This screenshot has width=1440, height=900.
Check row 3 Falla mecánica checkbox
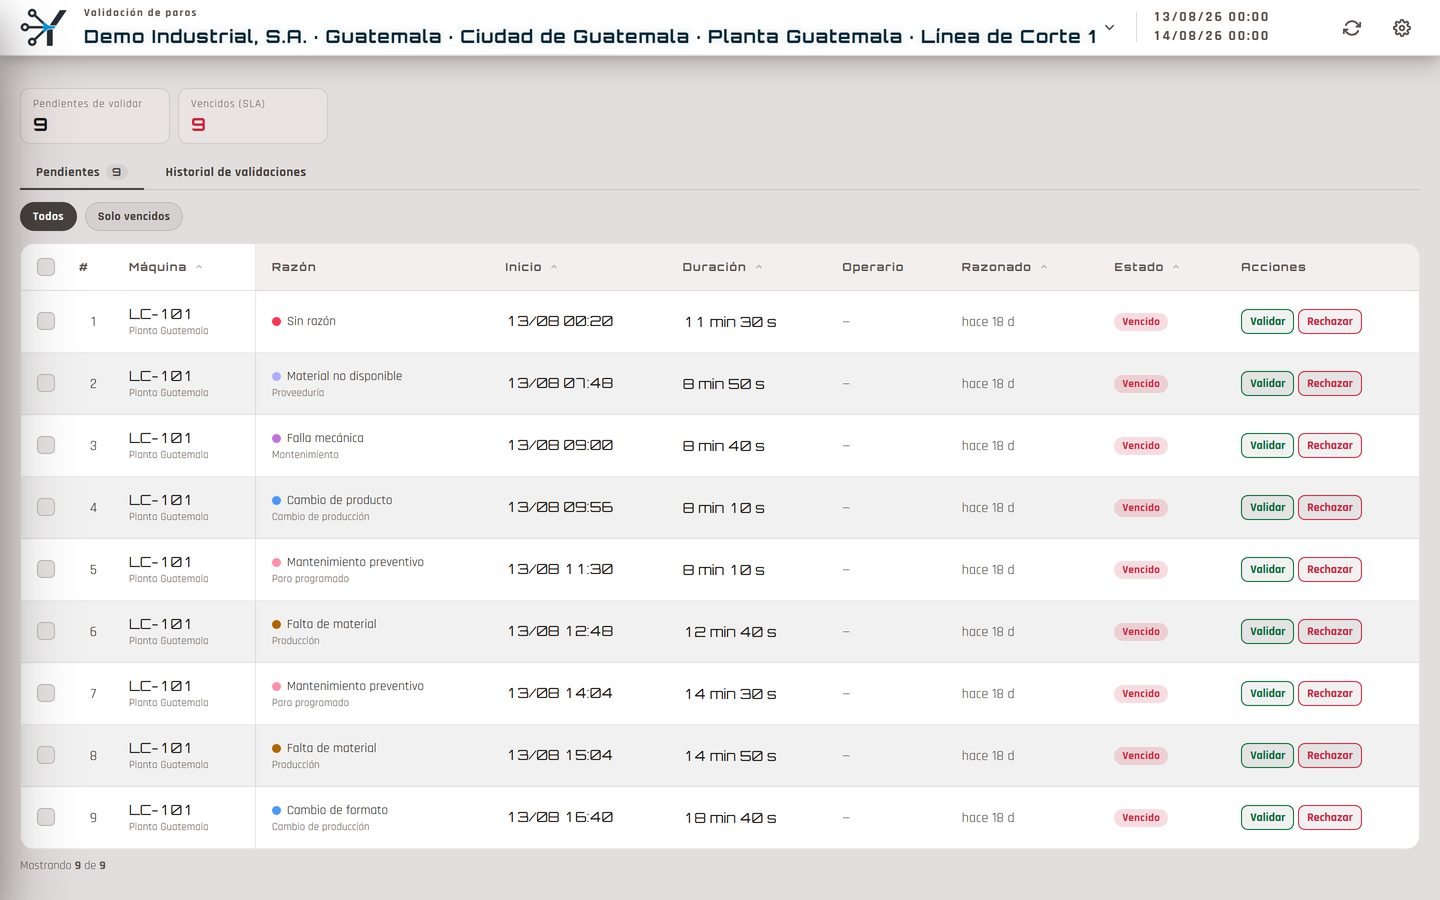click(x=46, y=445)
